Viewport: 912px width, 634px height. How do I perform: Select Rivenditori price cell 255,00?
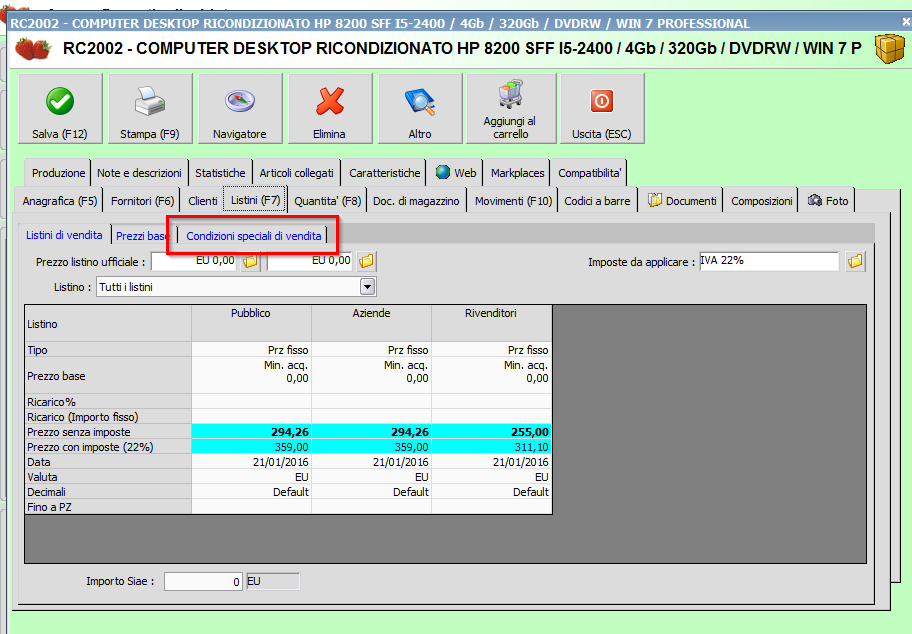pyautogui.click(x=491, y=432)
